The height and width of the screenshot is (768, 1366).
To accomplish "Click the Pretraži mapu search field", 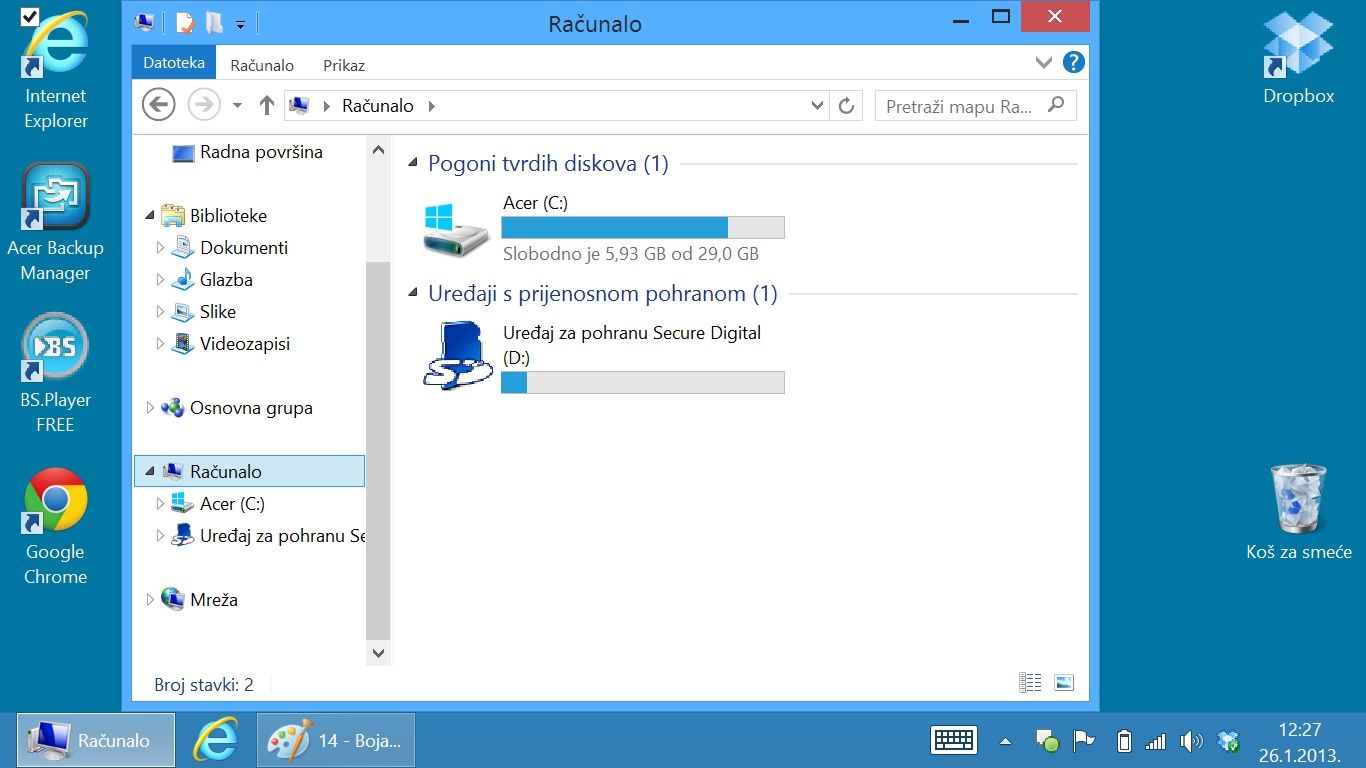I will point(960,106).
